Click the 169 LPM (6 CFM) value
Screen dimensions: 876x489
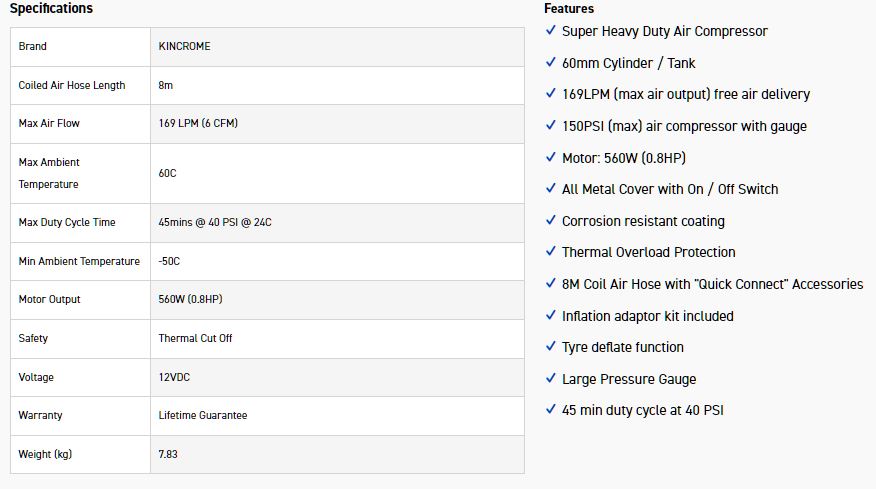(x=198, y=123)
